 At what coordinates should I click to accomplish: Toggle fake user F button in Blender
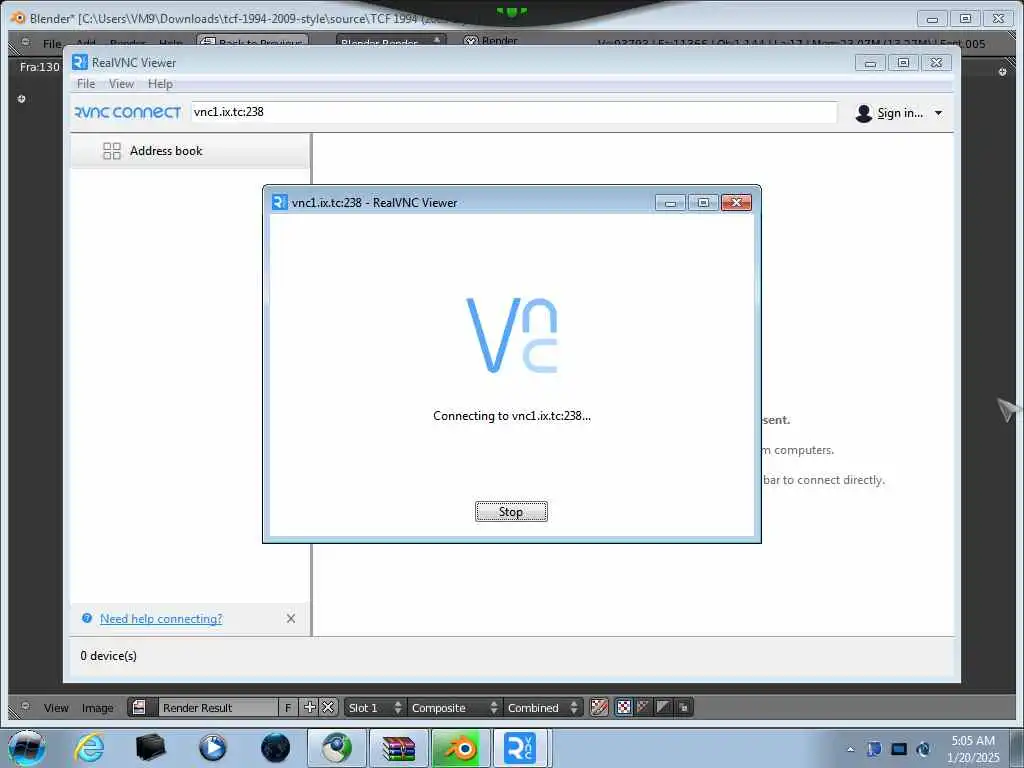288,707
